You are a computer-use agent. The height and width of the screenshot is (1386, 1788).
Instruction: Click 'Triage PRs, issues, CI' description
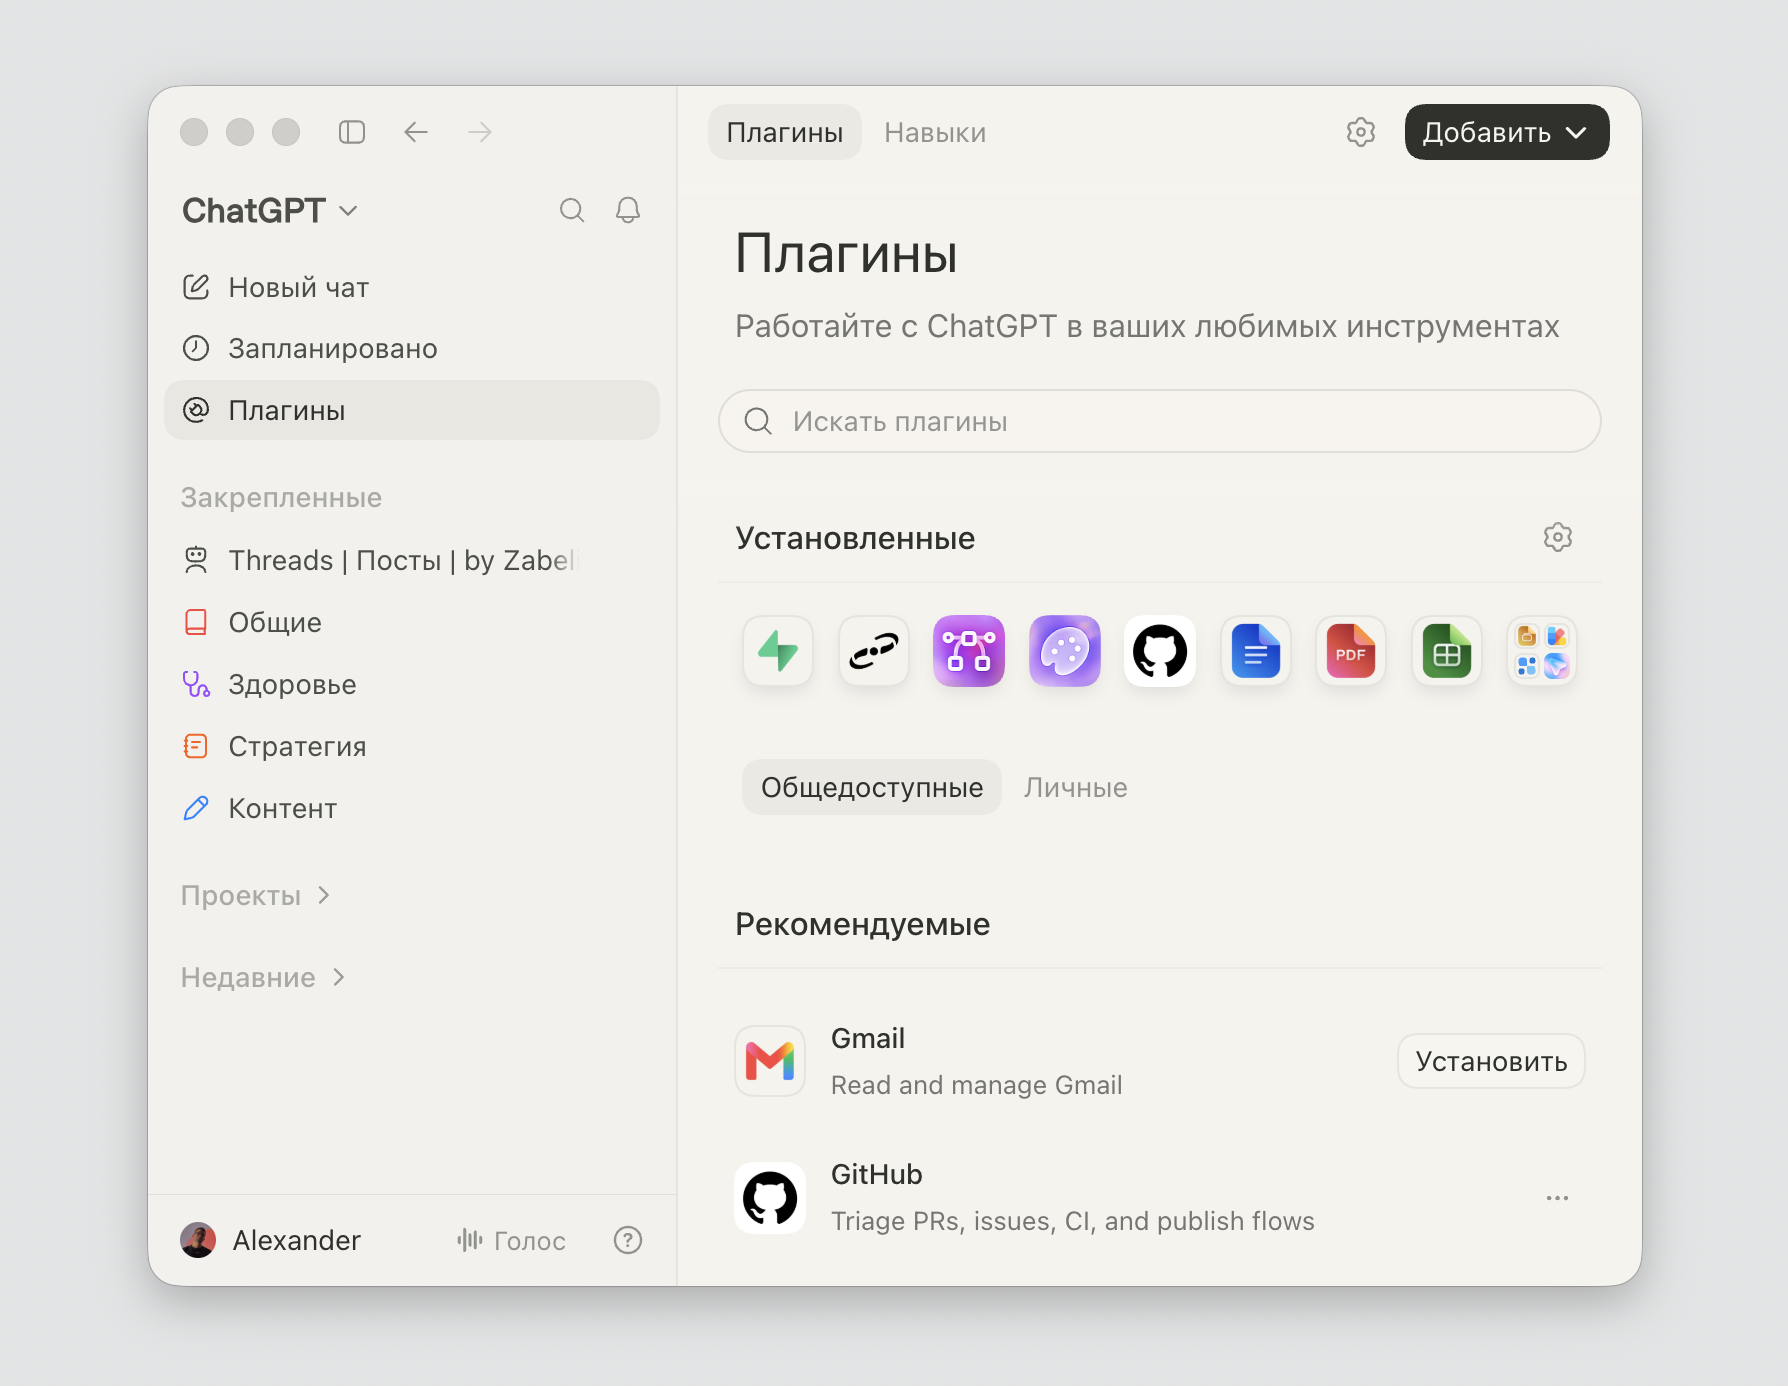pos(1073,1221)
